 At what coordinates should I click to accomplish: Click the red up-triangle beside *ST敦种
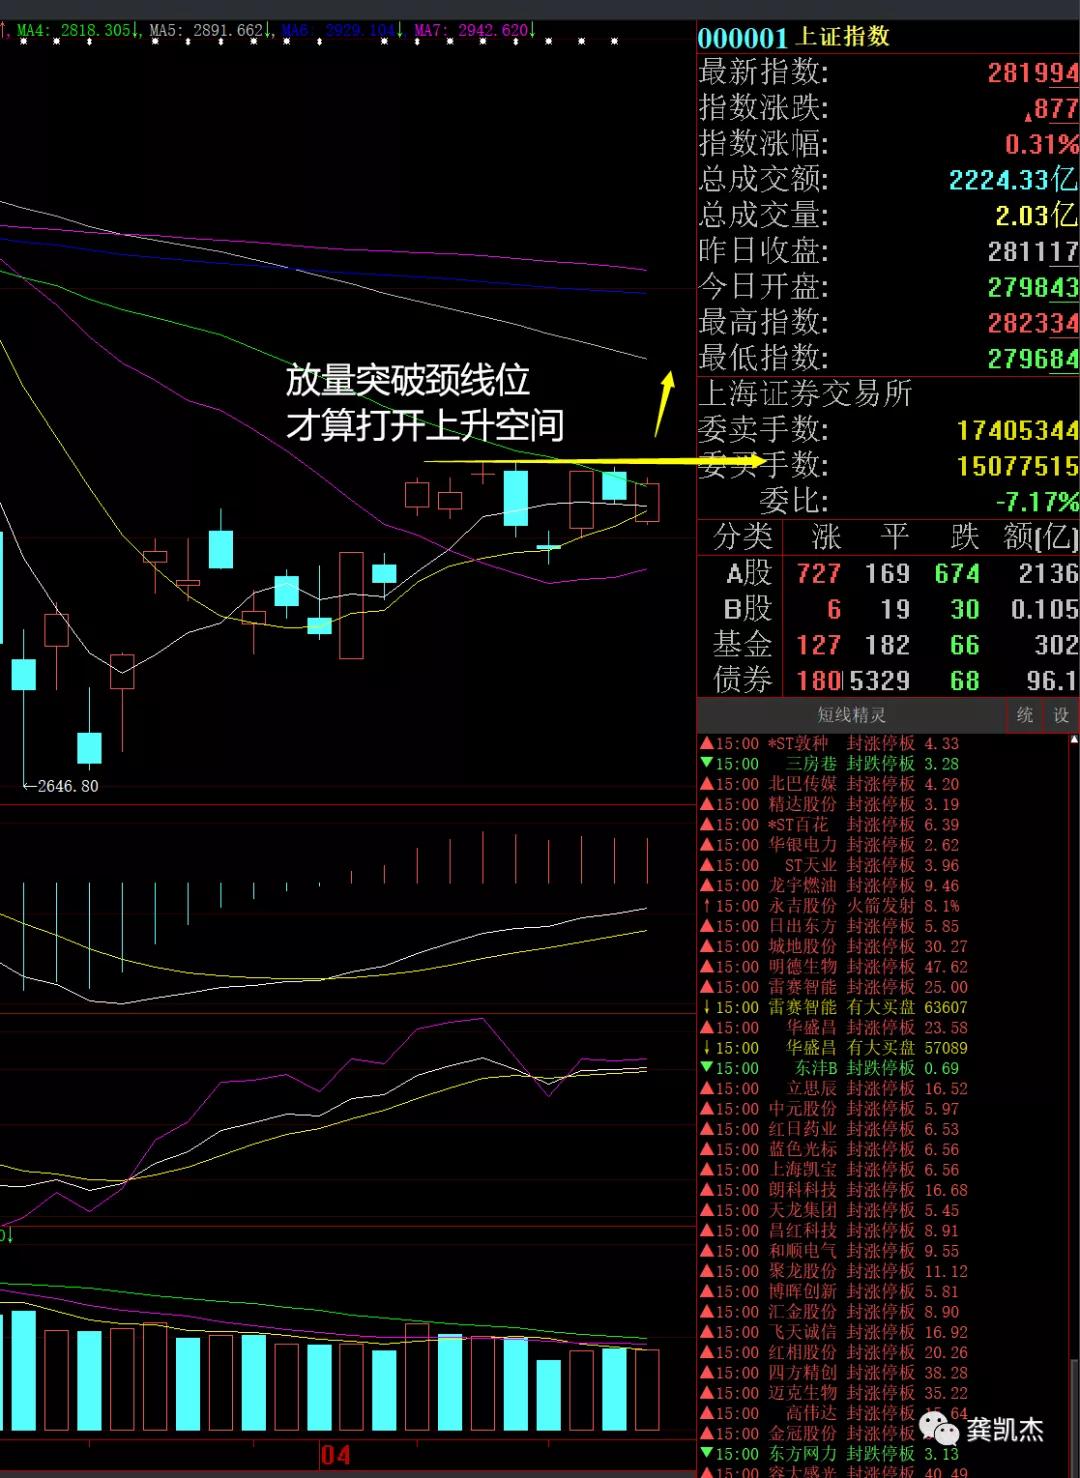coord(705,744)
